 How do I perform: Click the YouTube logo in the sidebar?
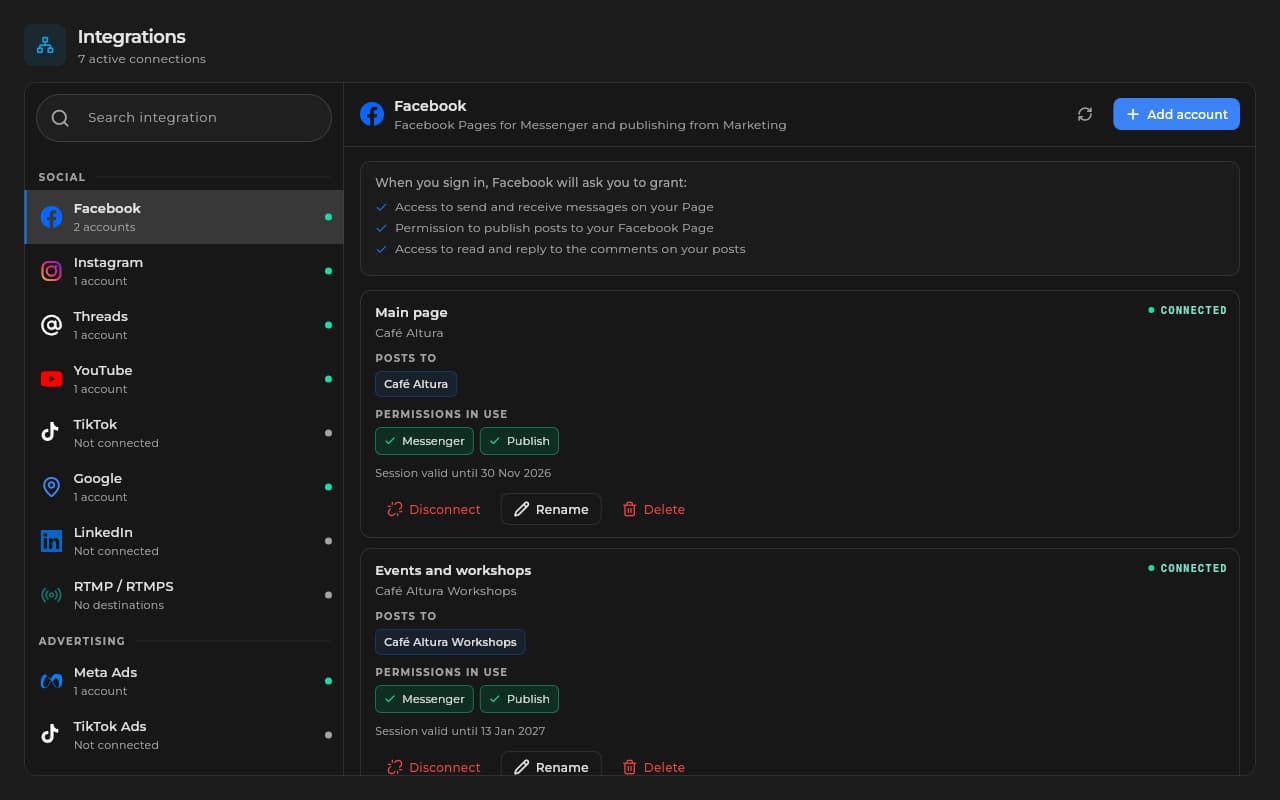pyautogui.click(x=51, y=379)
